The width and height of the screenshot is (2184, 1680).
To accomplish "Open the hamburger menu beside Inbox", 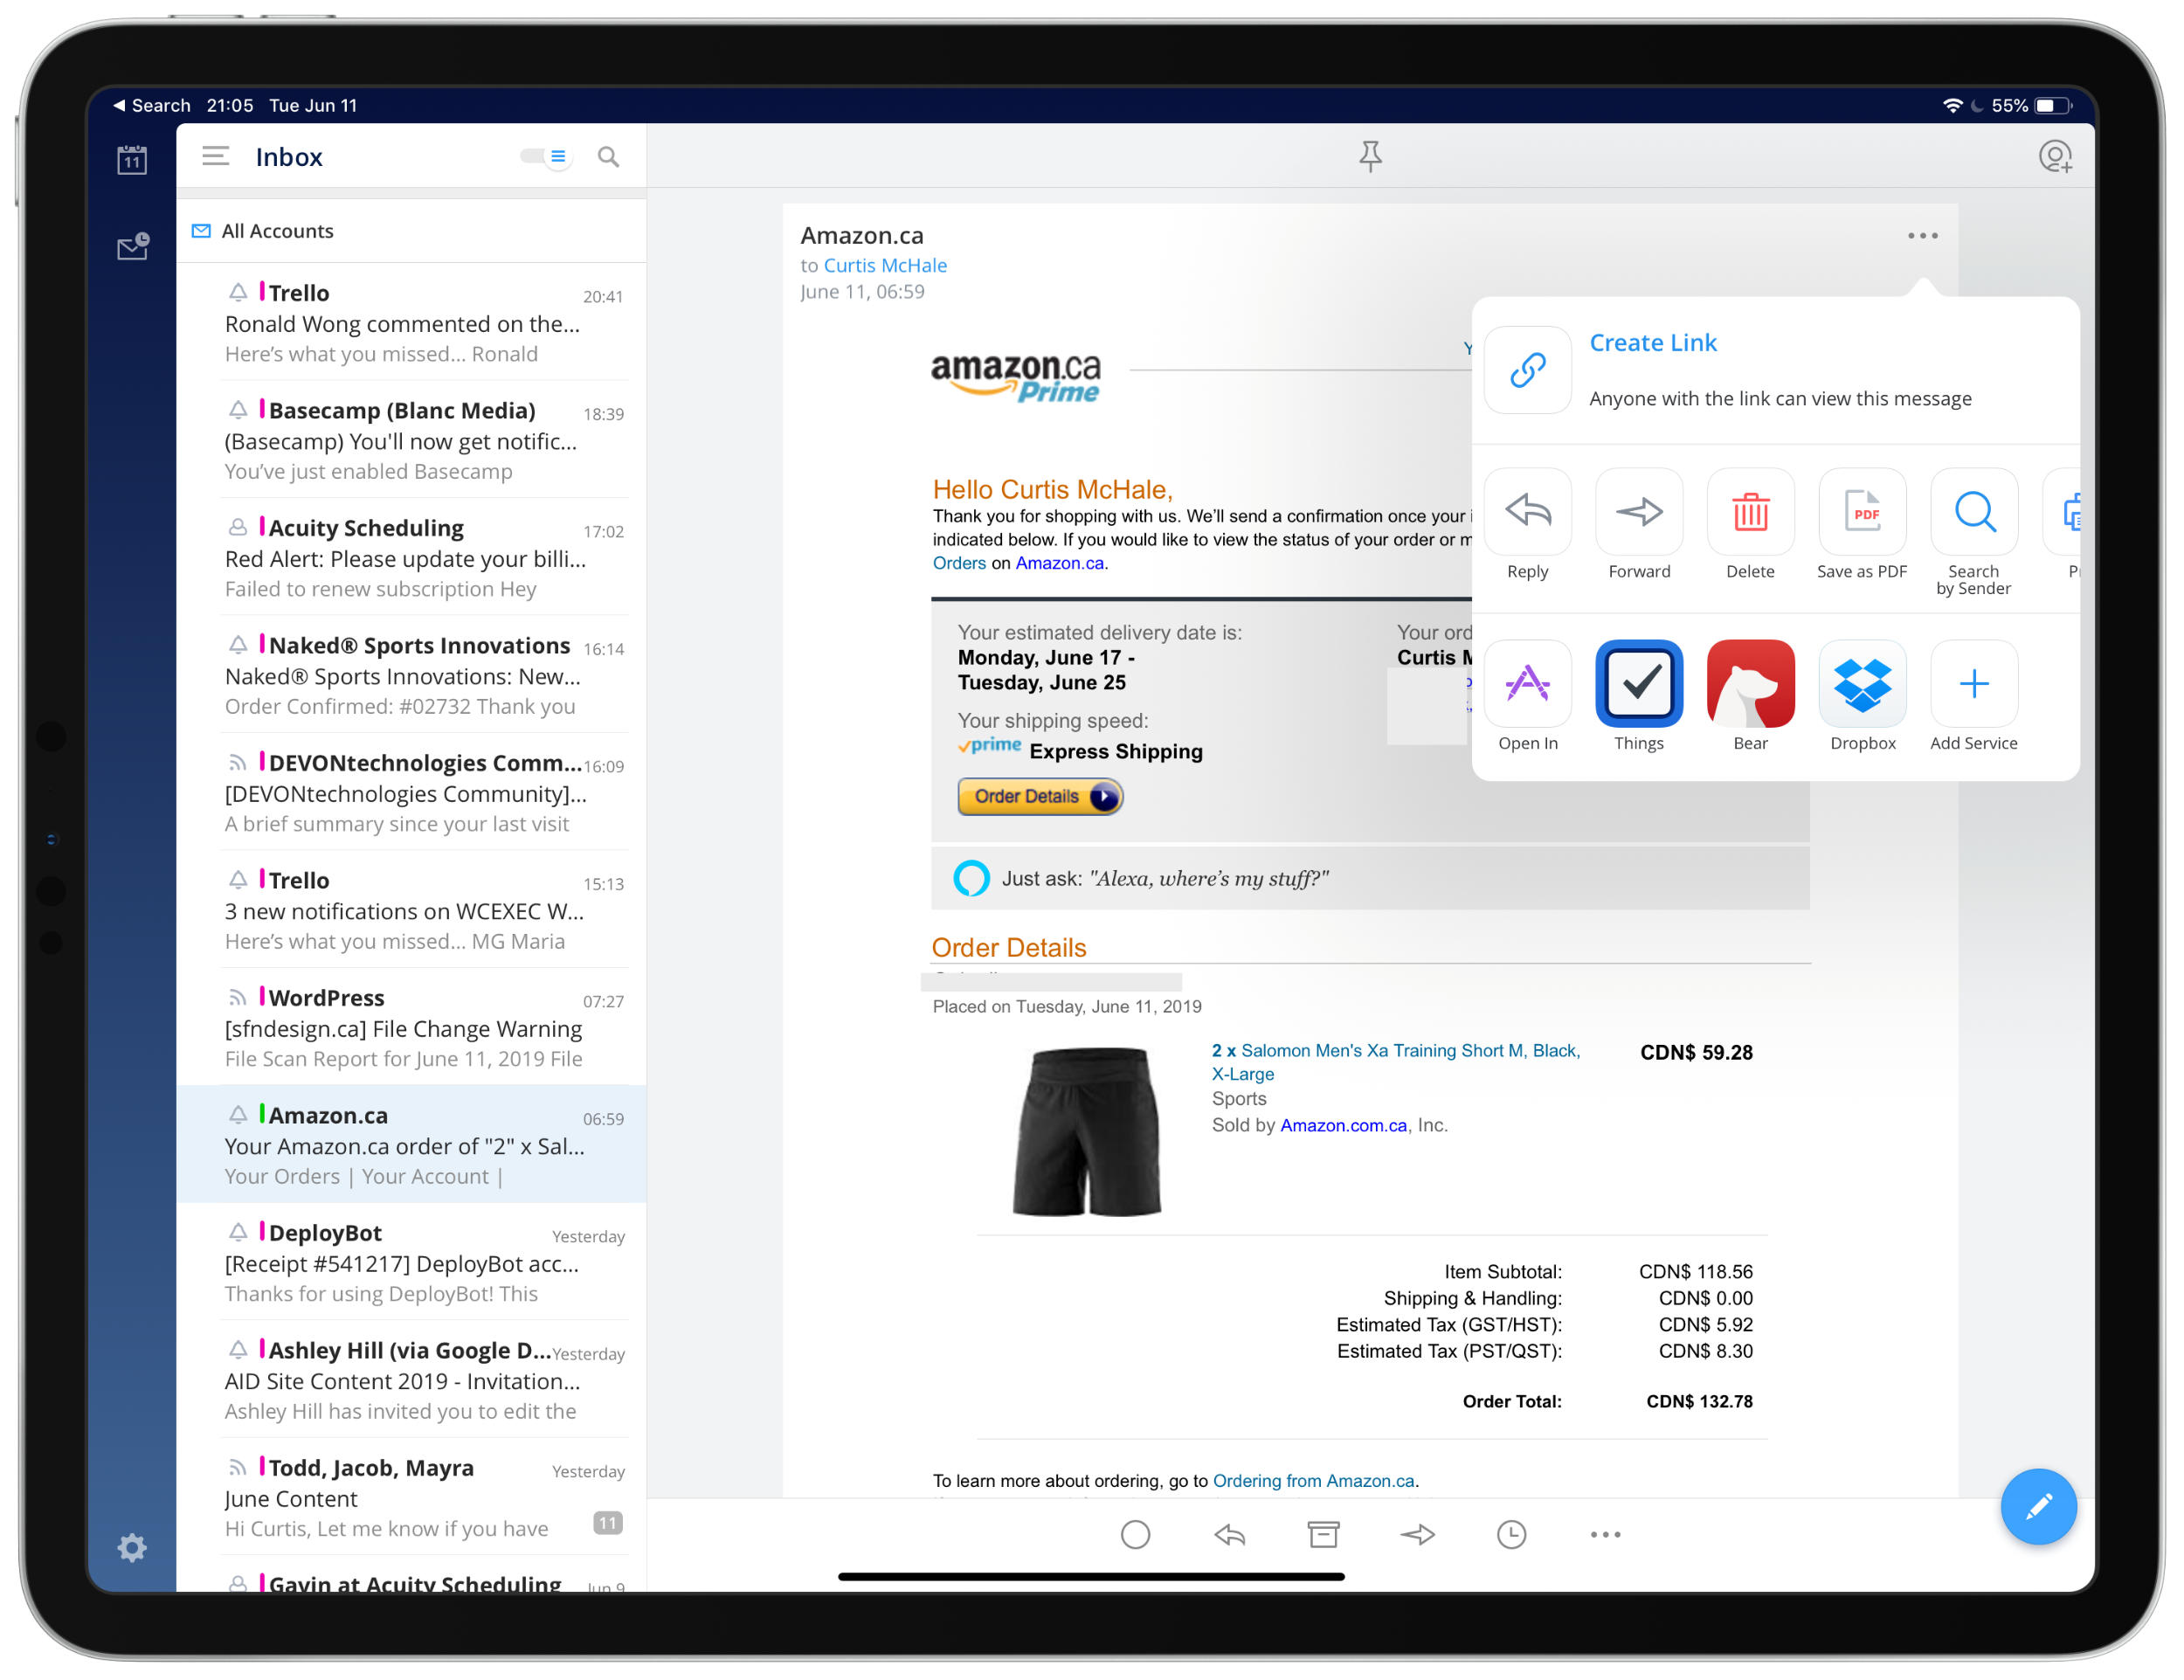I will 215,156.
